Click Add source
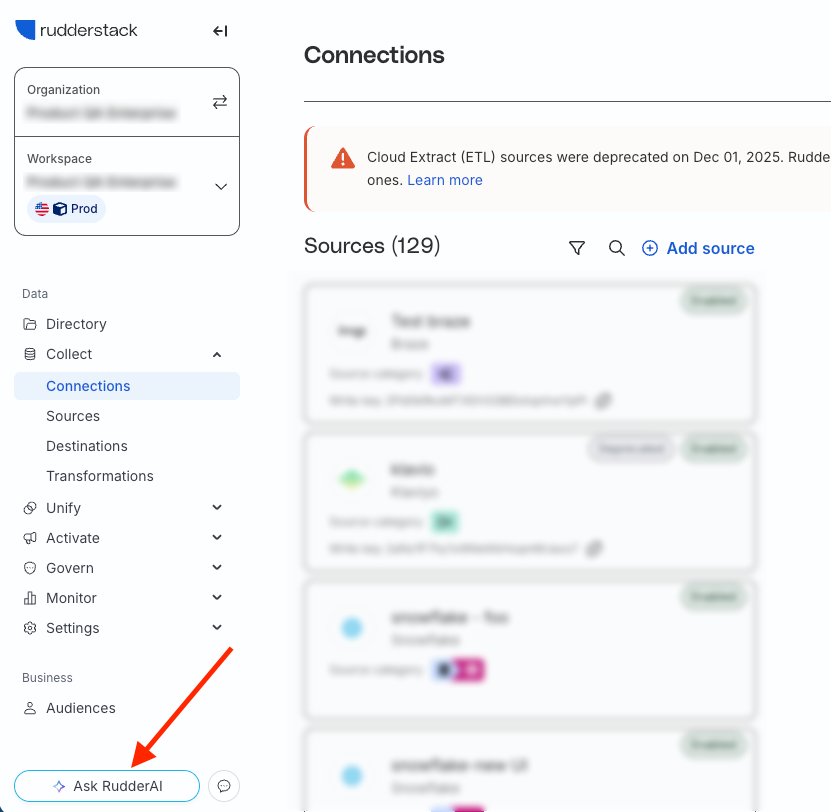 tap(698, 248)
